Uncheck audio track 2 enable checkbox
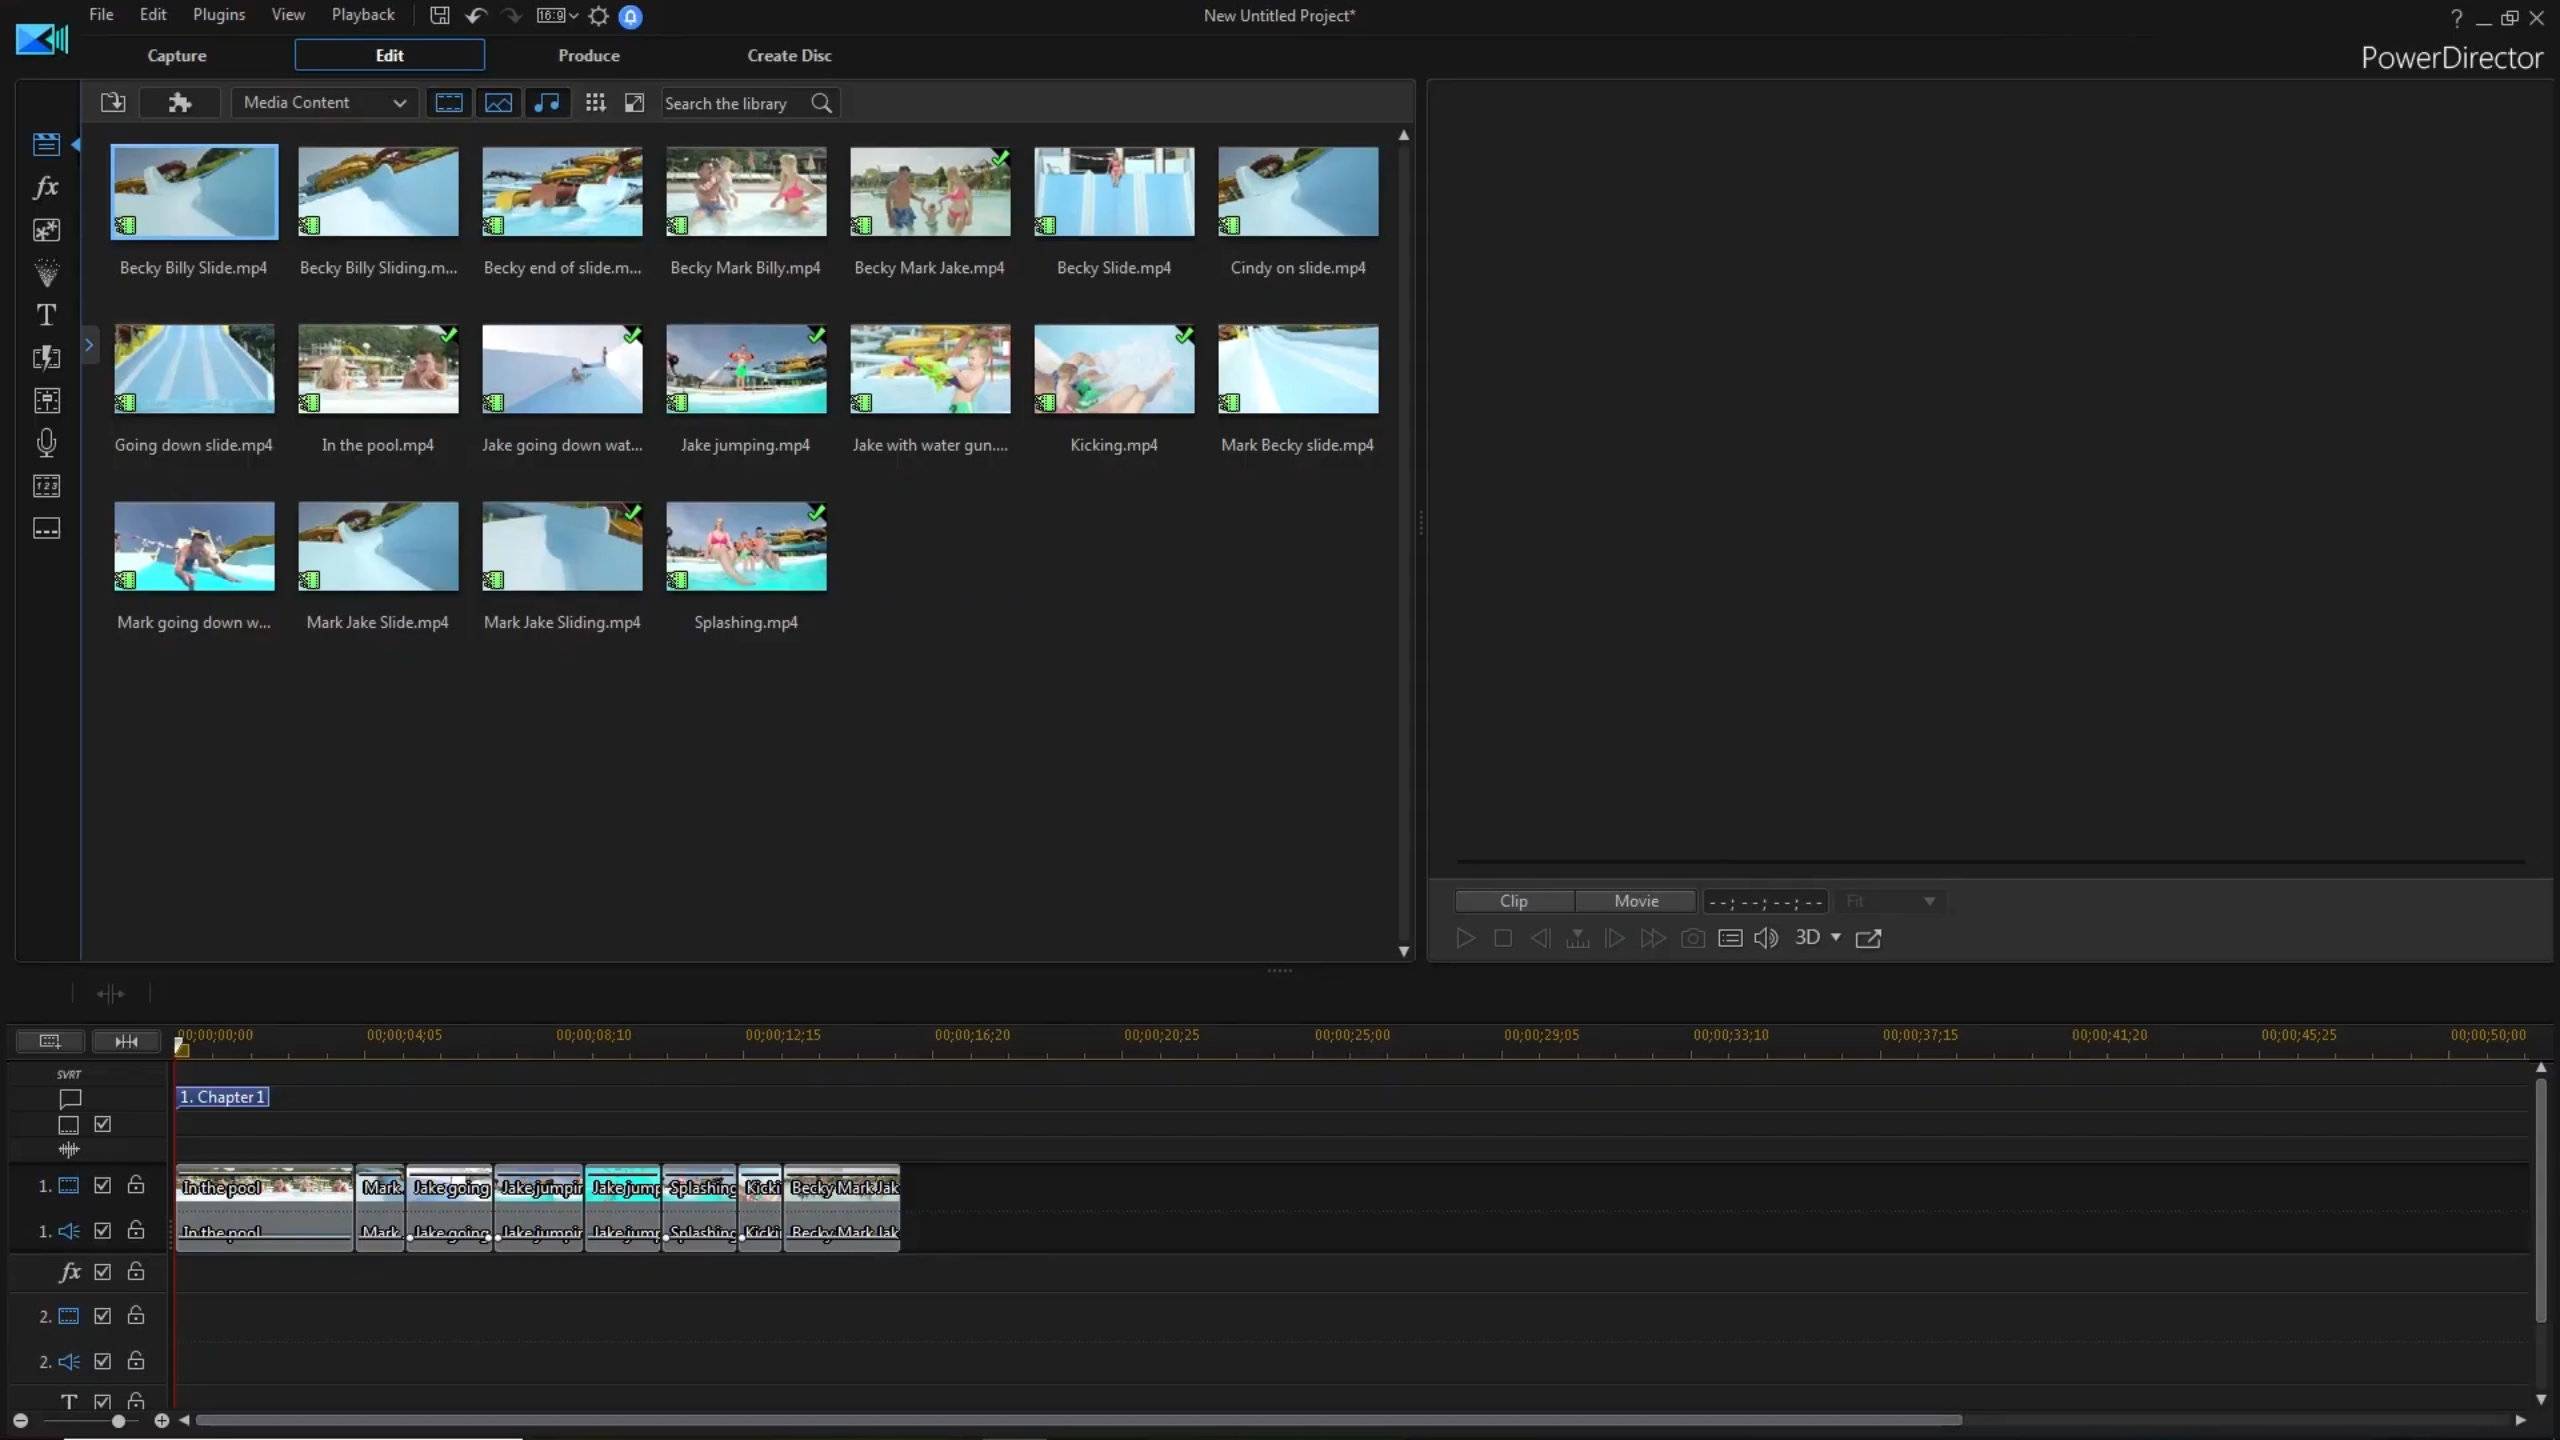This screenshot has height=1440, width=2560. pyautogui.click(x=102, y=1361)
